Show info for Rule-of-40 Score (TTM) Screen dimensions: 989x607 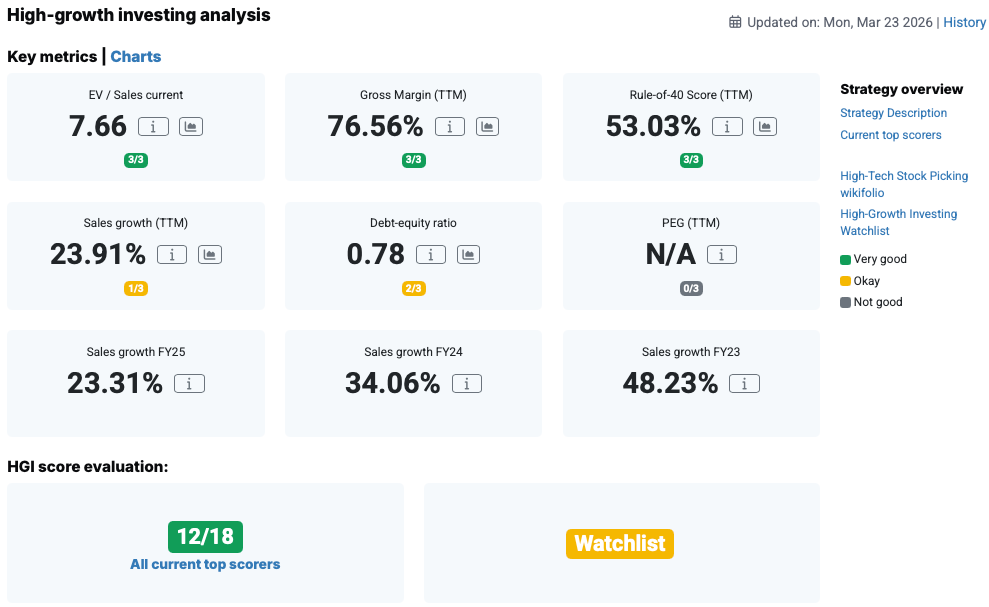click(727, 127)
